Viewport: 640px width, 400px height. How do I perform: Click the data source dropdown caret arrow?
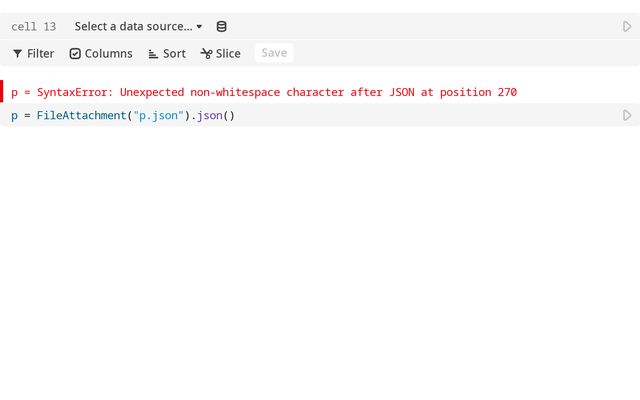click(x=199, y=27)
